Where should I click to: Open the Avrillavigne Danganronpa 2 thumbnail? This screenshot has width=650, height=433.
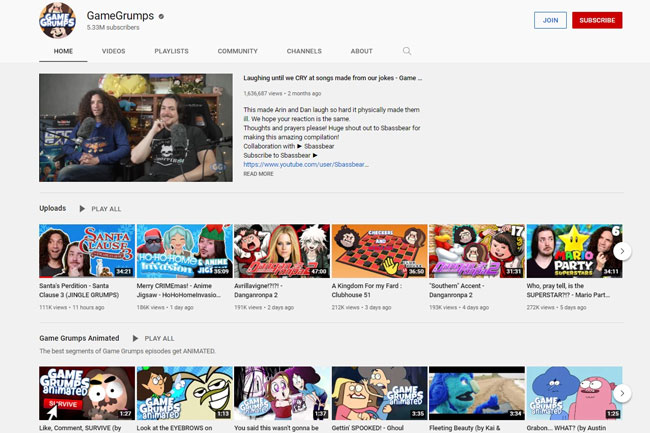pos(282,251)
